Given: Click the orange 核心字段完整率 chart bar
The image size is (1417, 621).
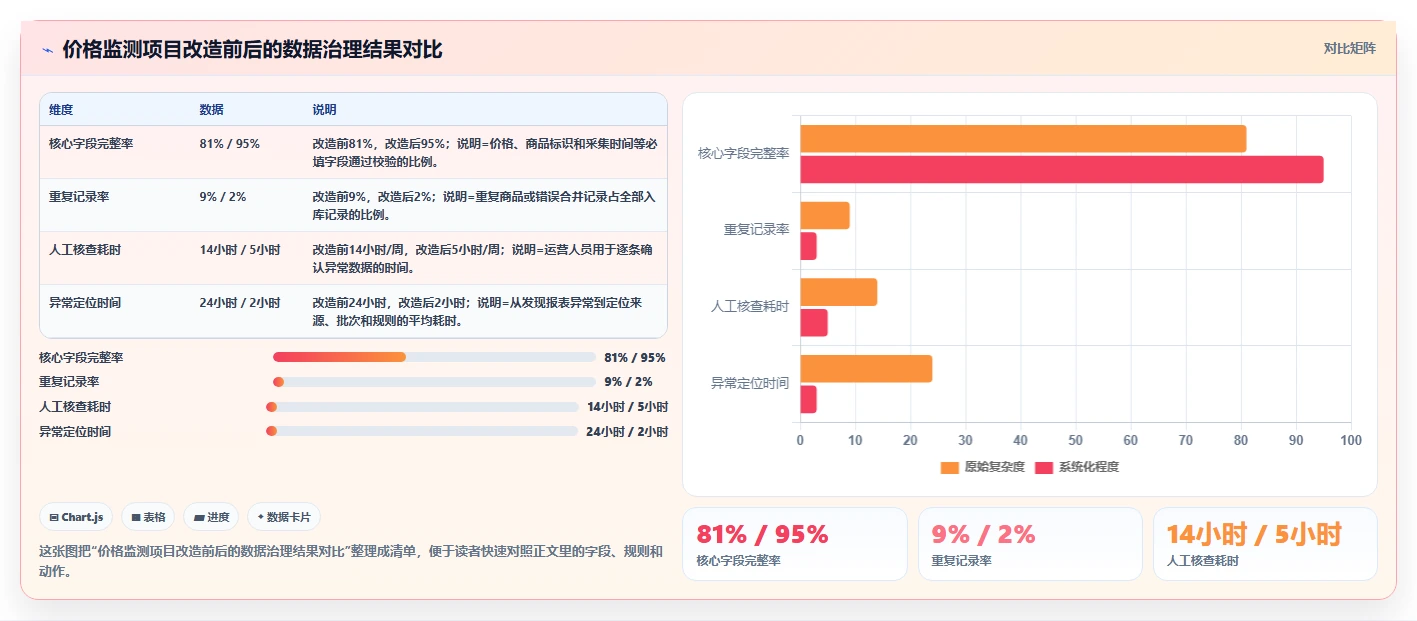Looking at the screenshot, I should 1023,139.
